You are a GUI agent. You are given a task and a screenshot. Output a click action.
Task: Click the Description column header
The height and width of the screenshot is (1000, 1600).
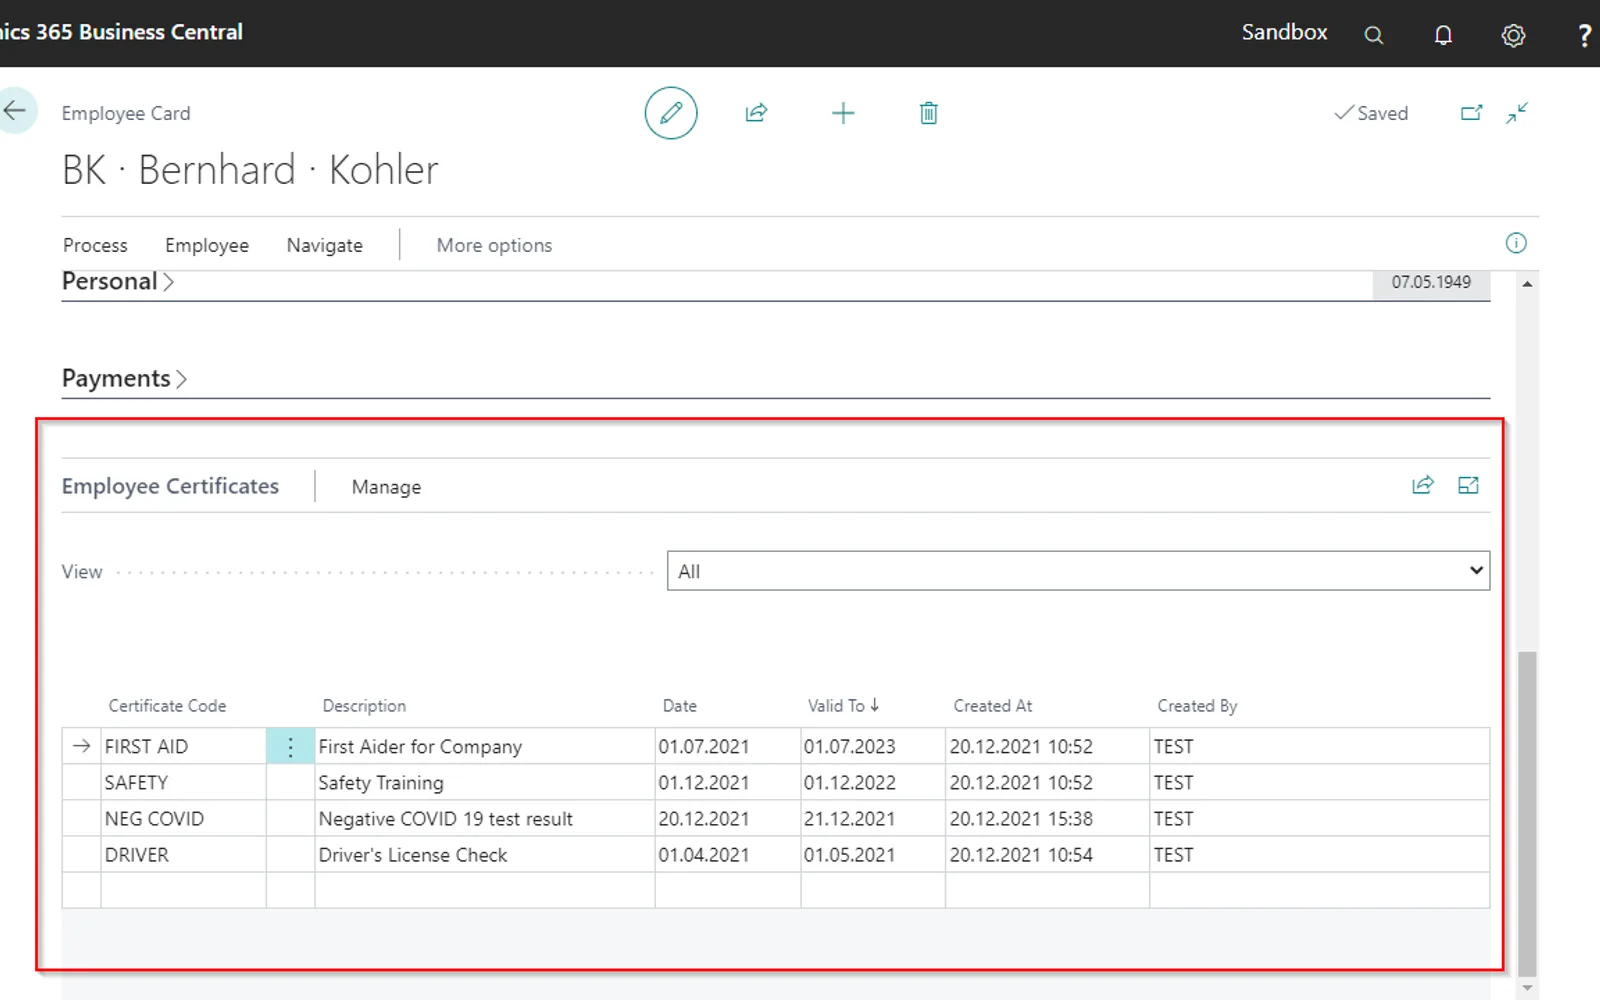click(364, 706)
